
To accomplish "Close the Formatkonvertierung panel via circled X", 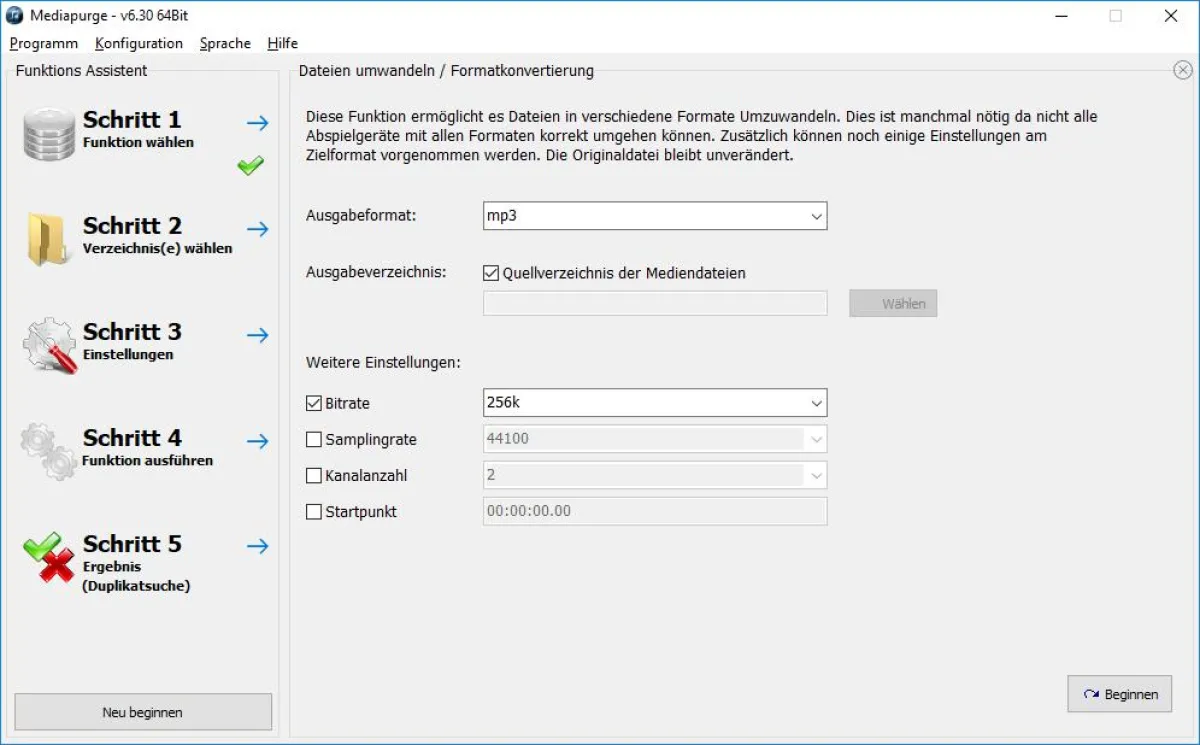I will (x=1181, y=70).
